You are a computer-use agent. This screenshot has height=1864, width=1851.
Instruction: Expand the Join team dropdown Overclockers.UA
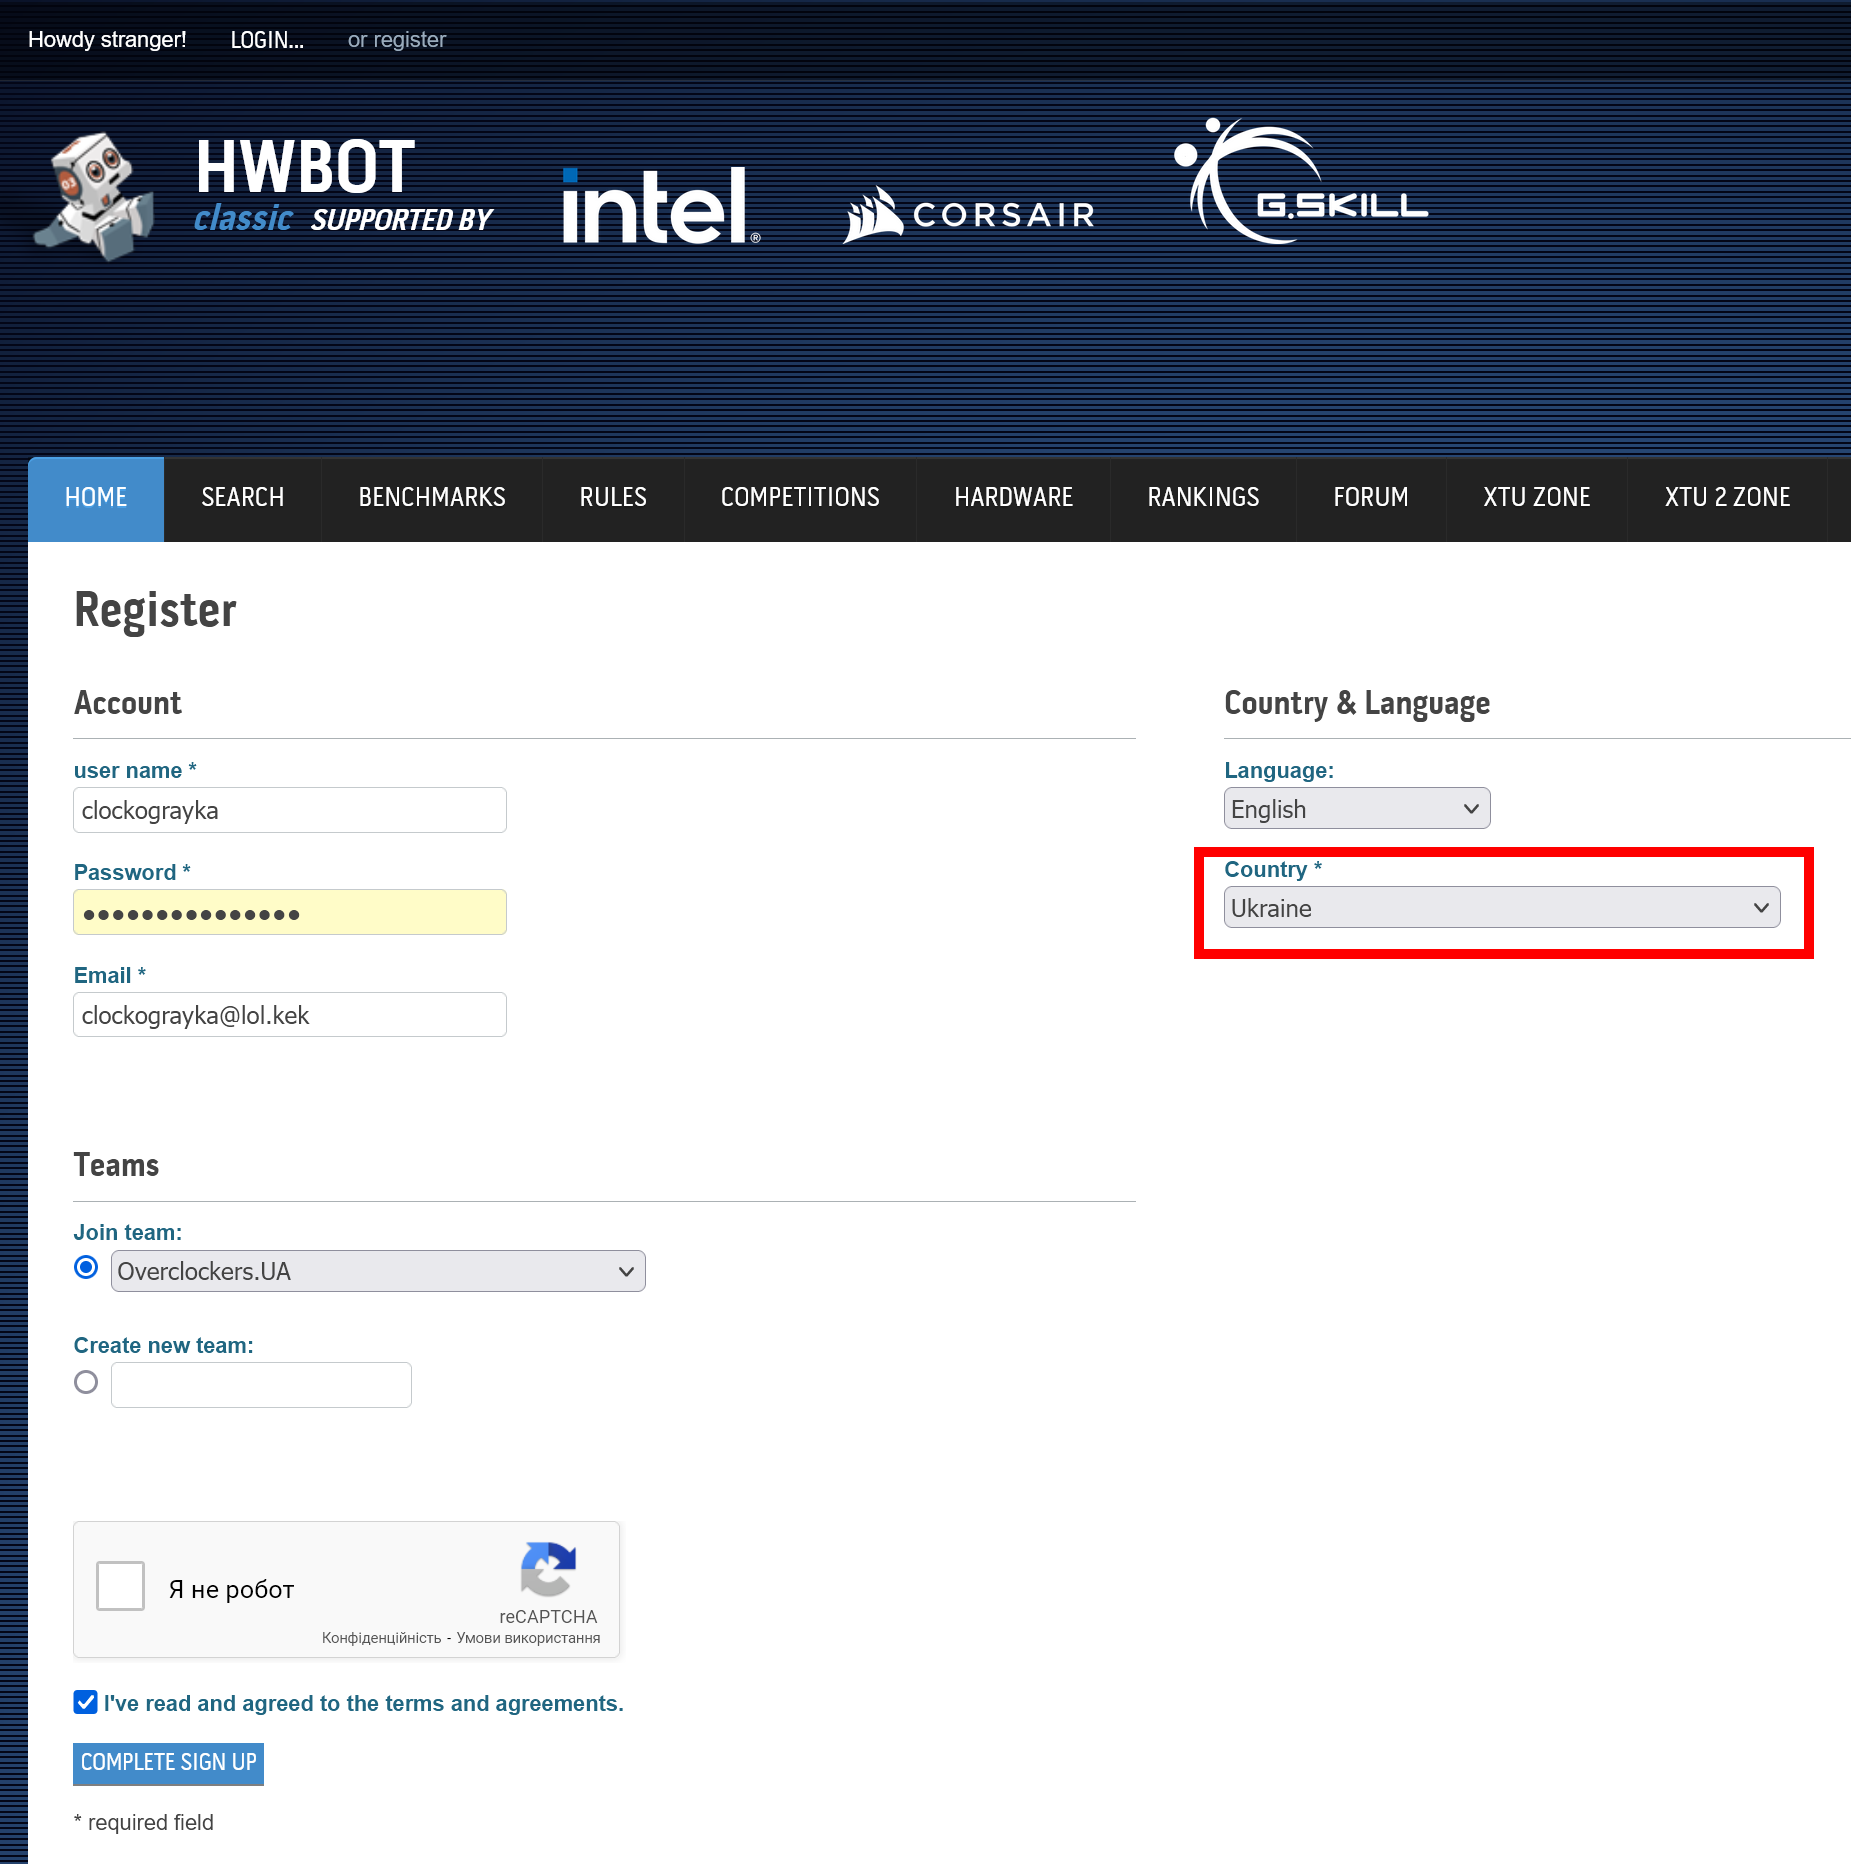pos(378,1271)
